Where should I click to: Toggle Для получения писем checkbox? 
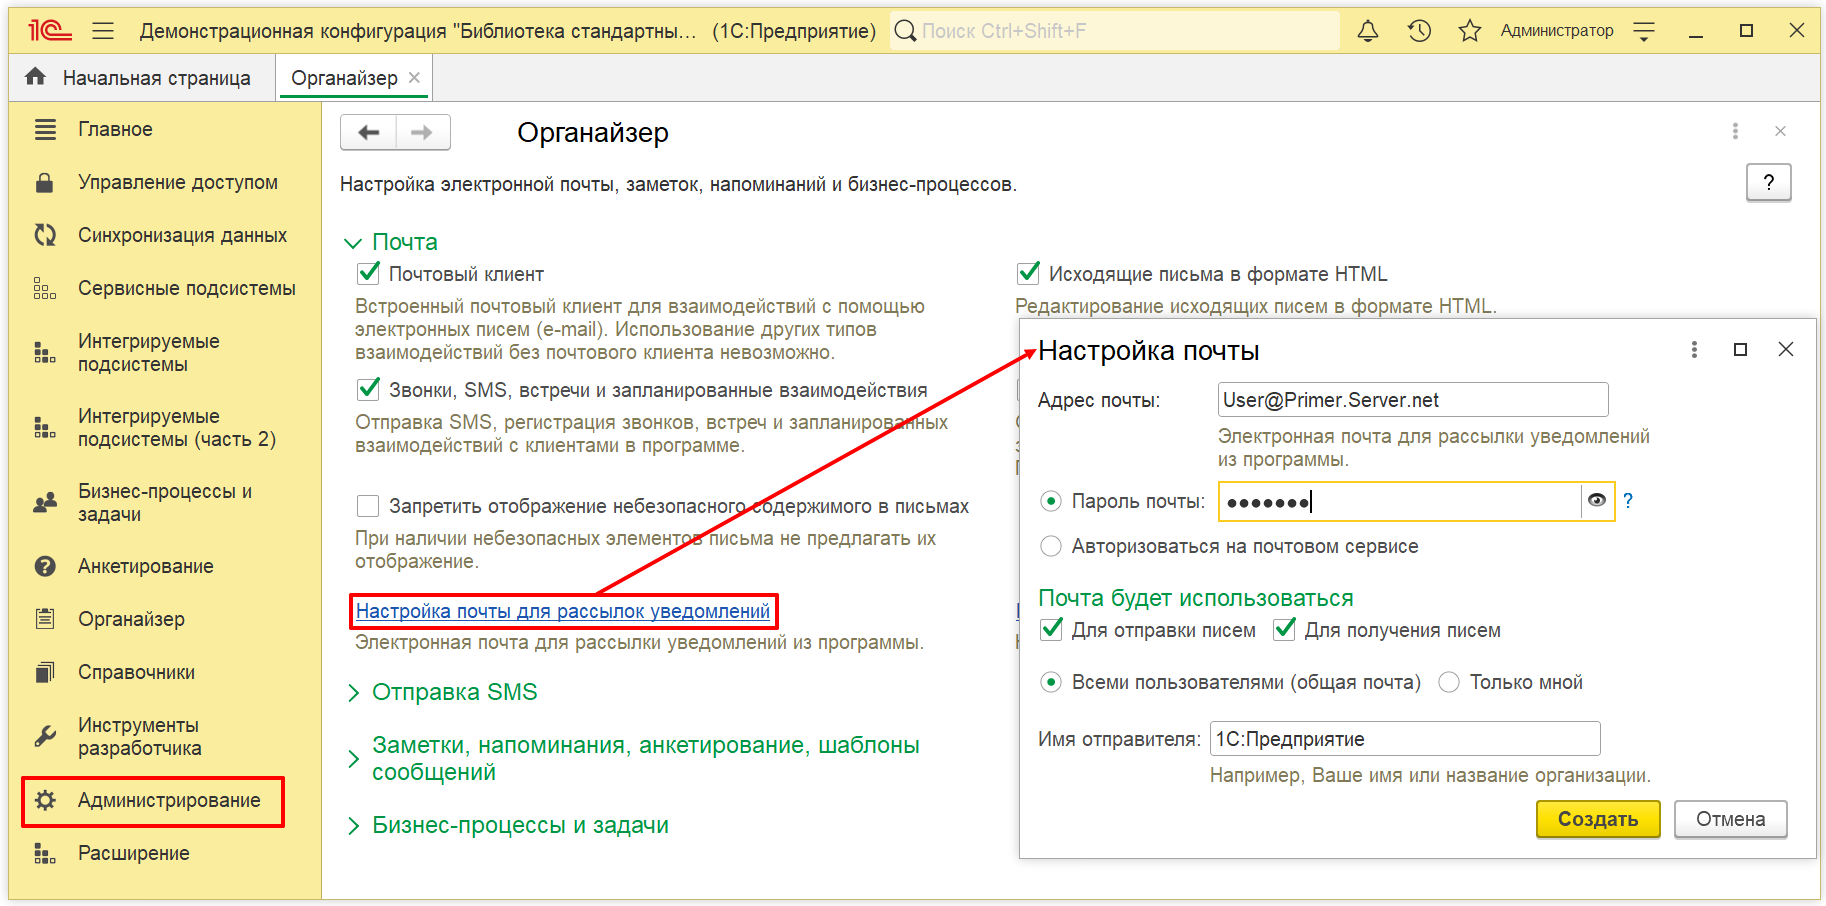[1284, 630]
